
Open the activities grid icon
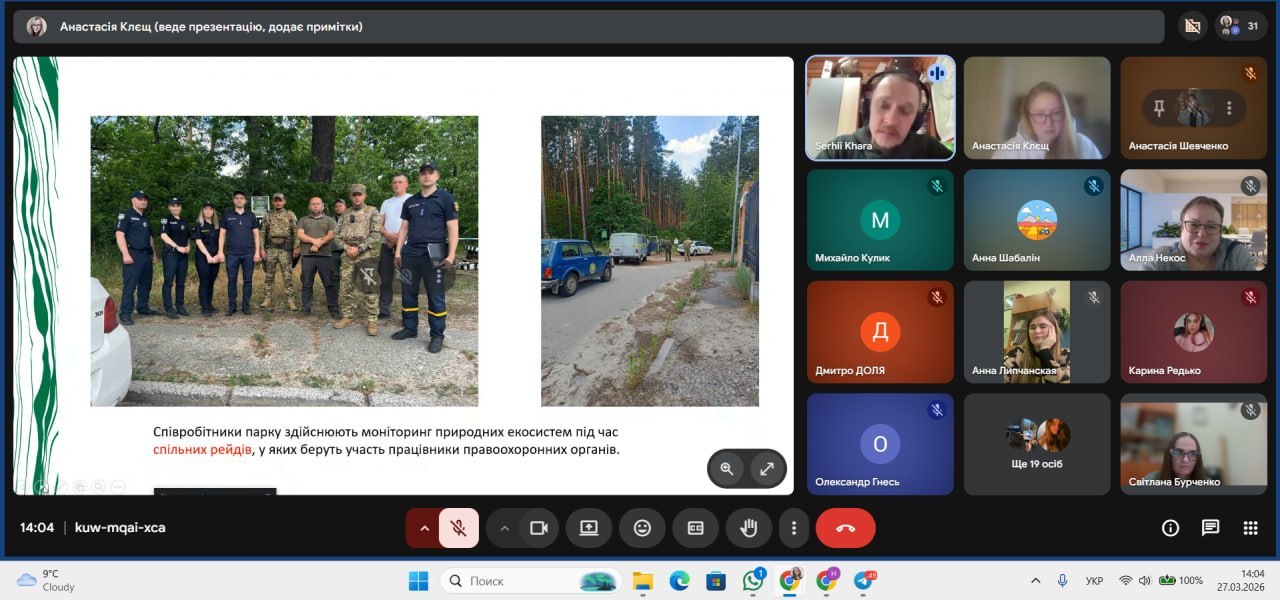[x=1250, y=528]
